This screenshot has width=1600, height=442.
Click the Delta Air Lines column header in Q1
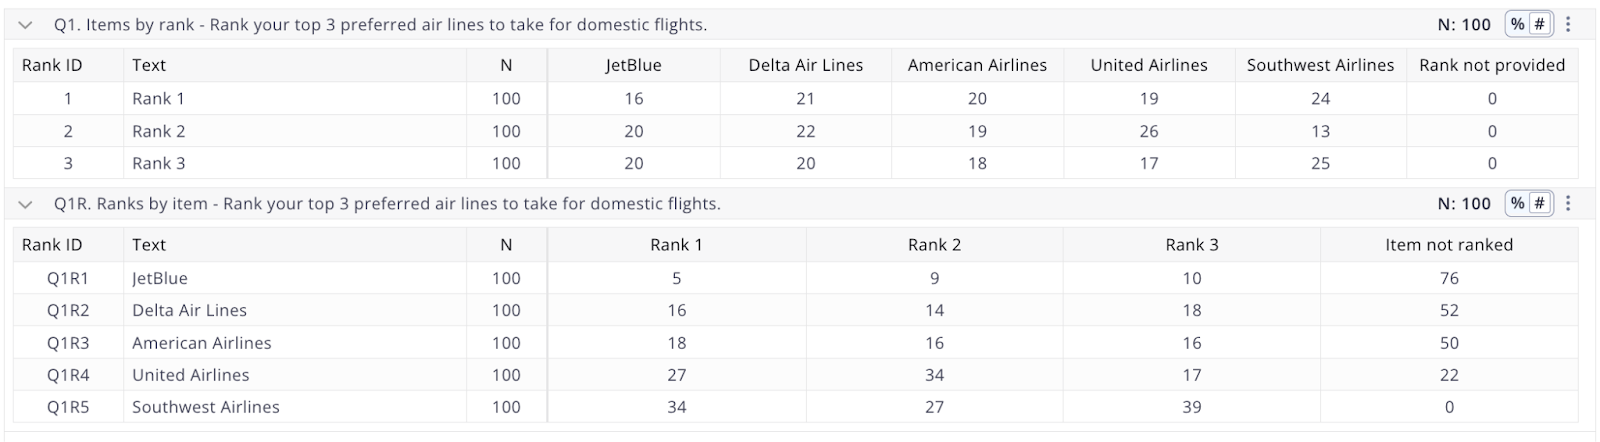[x=805, y=65]
